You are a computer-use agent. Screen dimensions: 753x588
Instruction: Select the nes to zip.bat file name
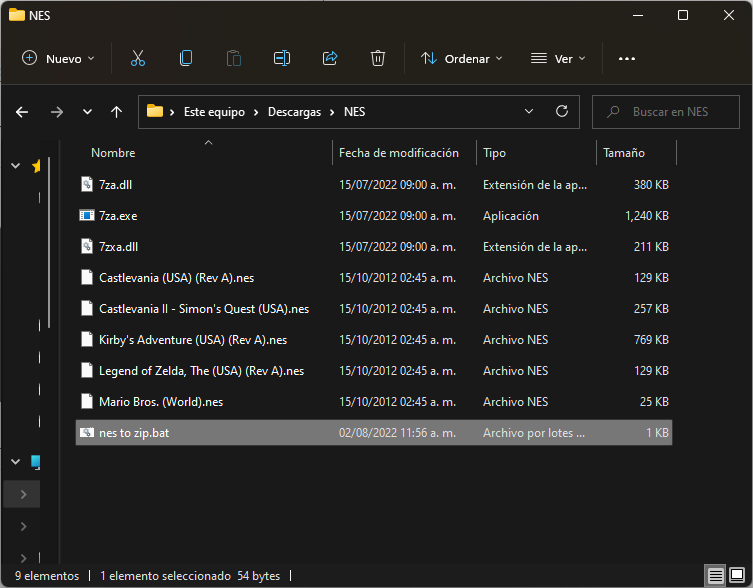(134, 433)
